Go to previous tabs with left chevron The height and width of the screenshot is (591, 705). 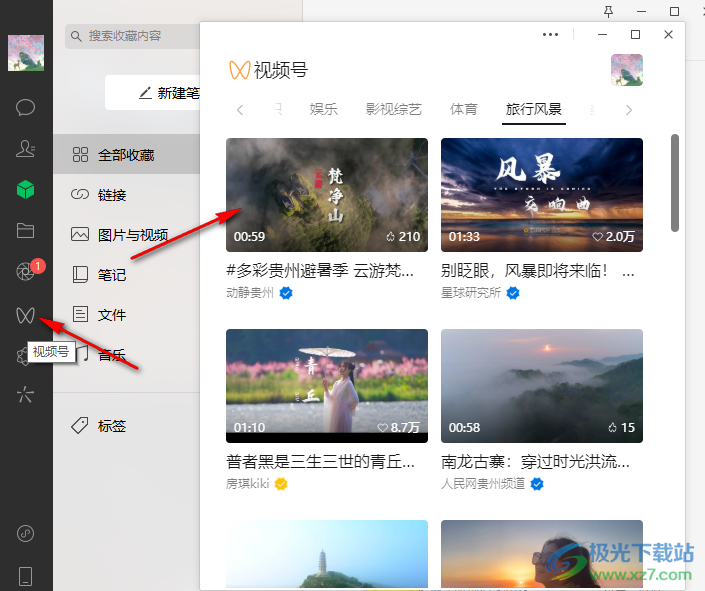tap(240, 110)
